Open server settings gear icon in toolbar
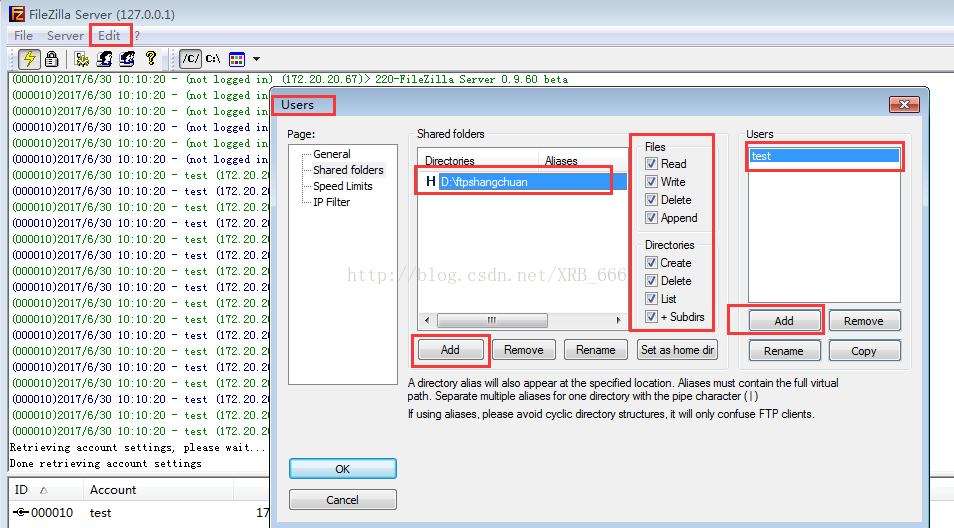The height and width of the screenshot is (528, 954). tap(82, 59)
